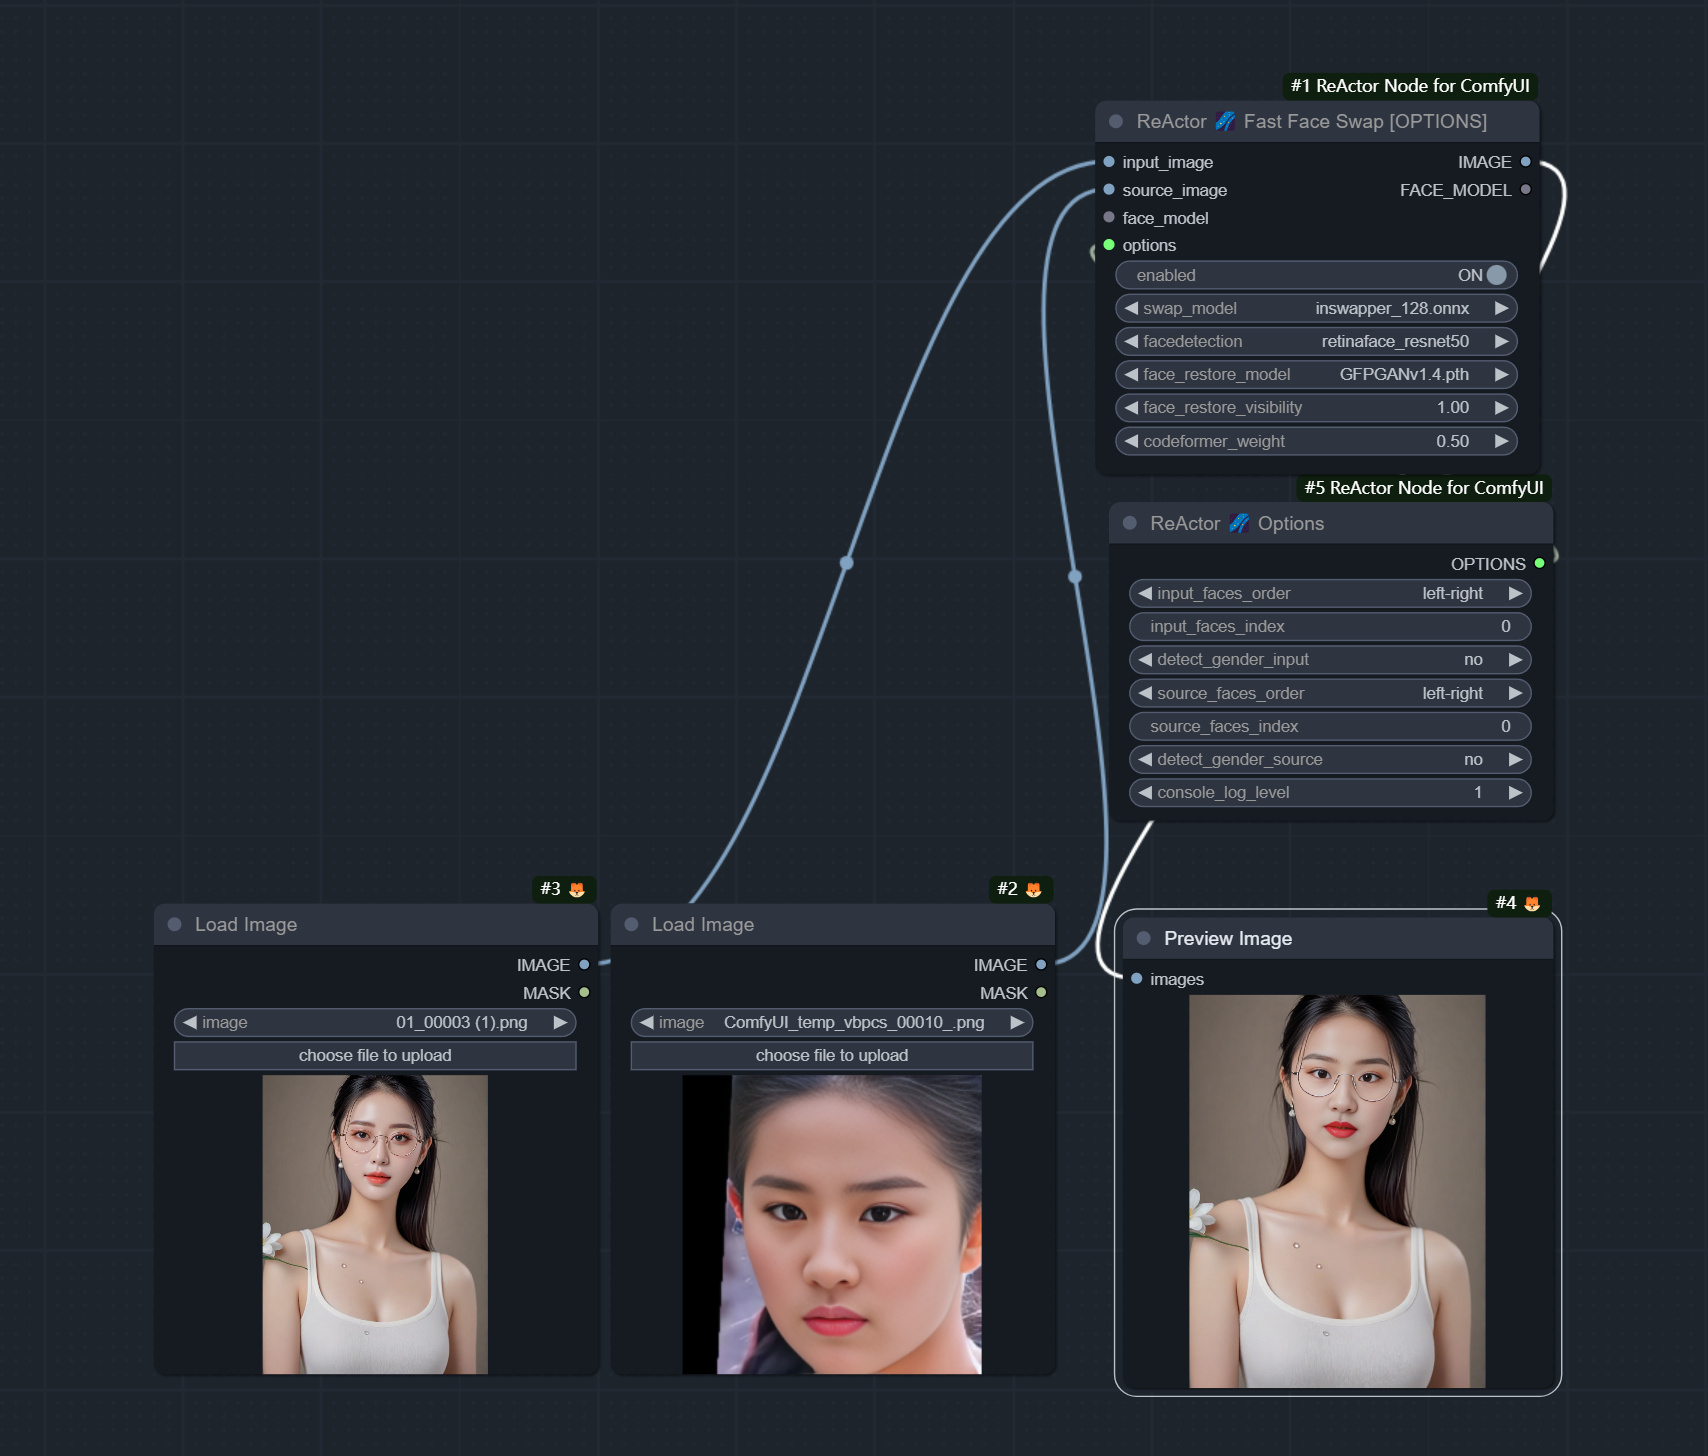
Task: Click the fox emoji badge above the left Load Image node
Action: coord(579,888)
